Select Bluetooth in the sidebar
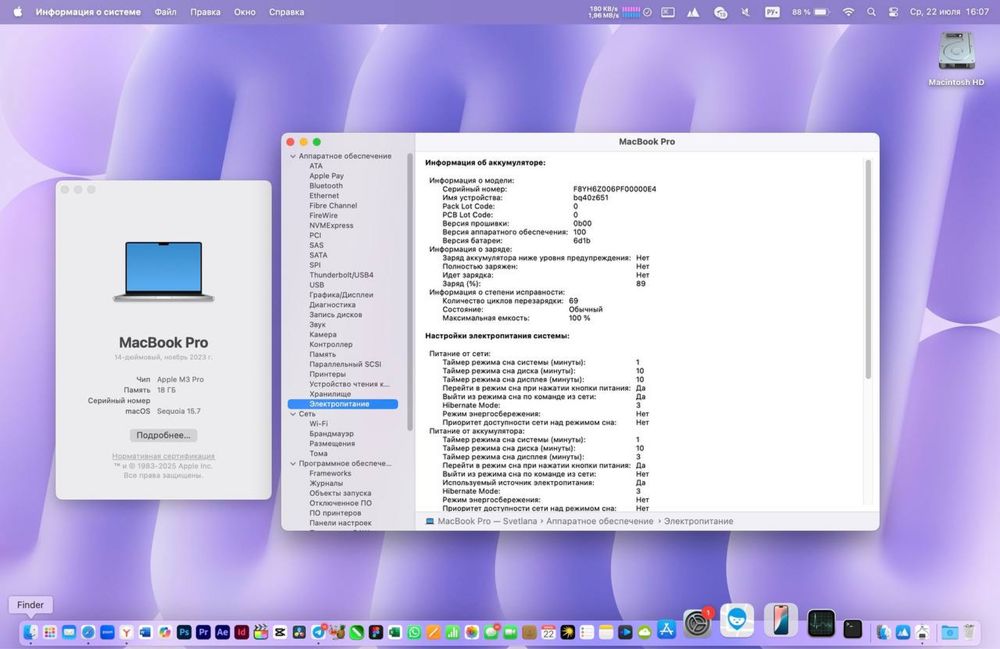Image resolution: width=1000 pixels, height=649 pixels. (326, 186)
